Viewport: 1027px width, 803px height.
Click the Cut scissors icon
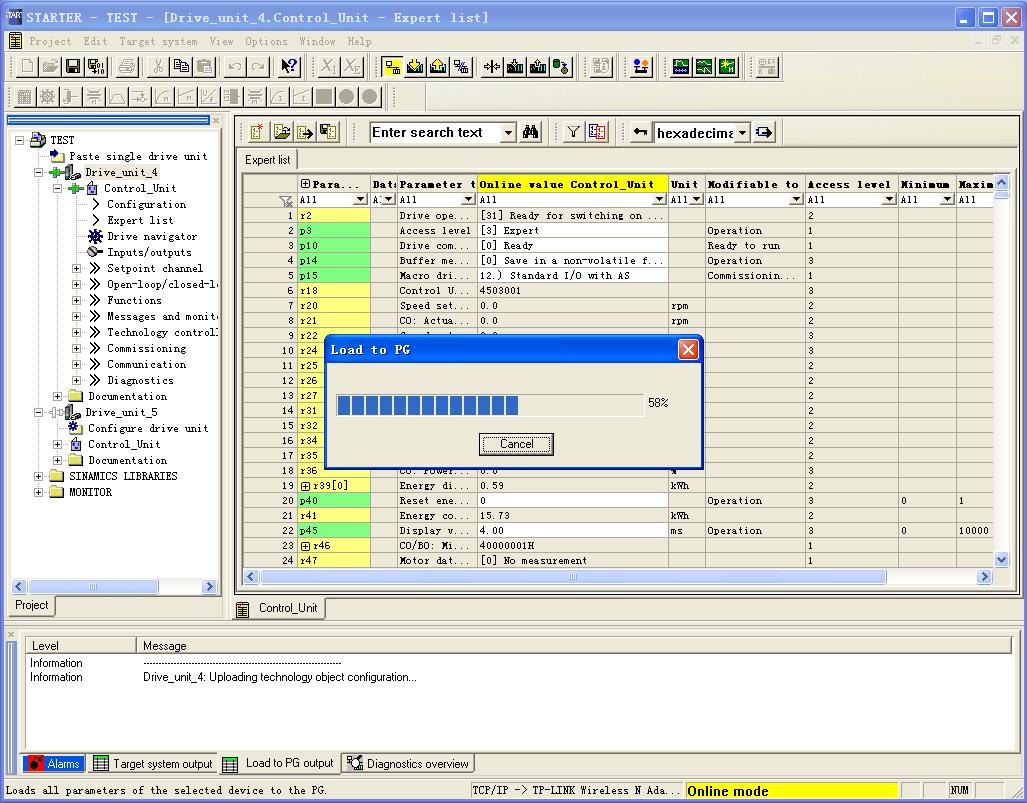tap(158, 67)
